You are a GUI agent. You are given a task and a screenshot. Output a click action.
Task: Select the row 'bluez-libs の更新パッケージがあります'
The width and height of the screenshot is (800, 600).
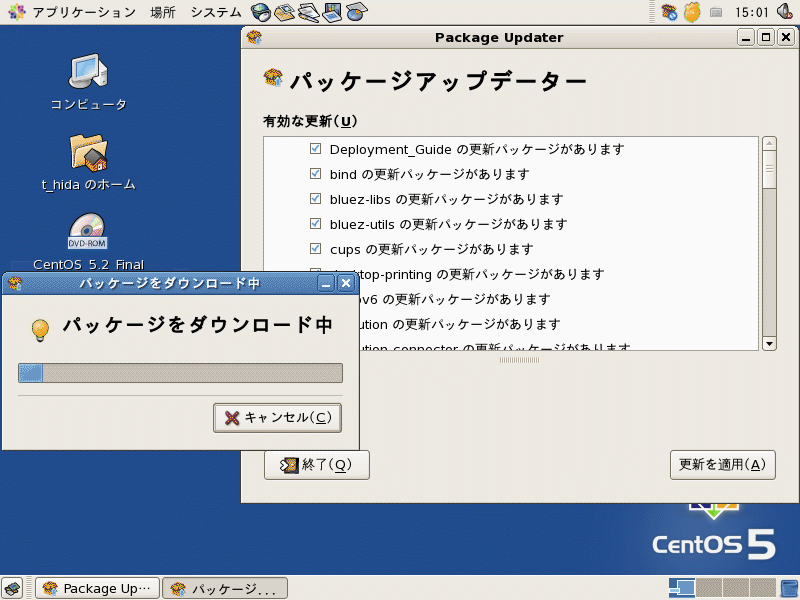click(x=511, y=199)
